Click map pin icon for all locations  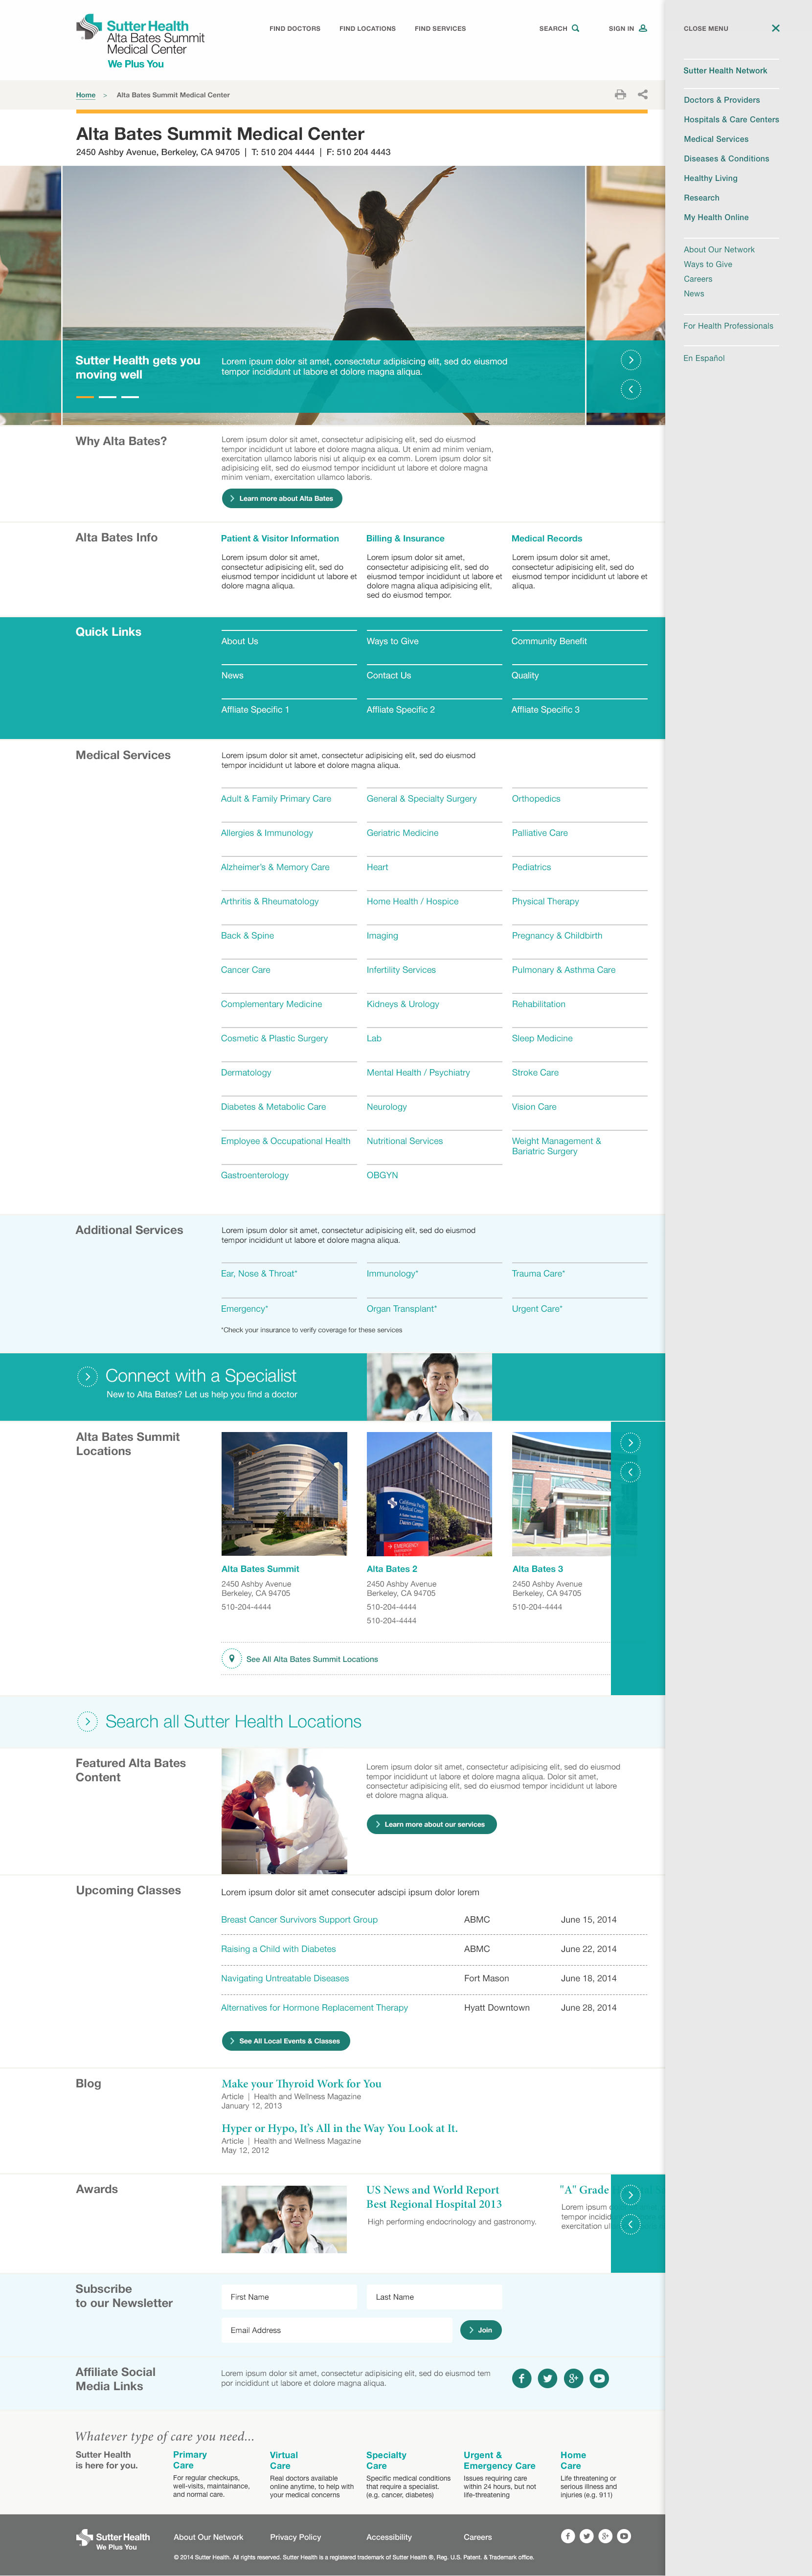point(231,1658)
